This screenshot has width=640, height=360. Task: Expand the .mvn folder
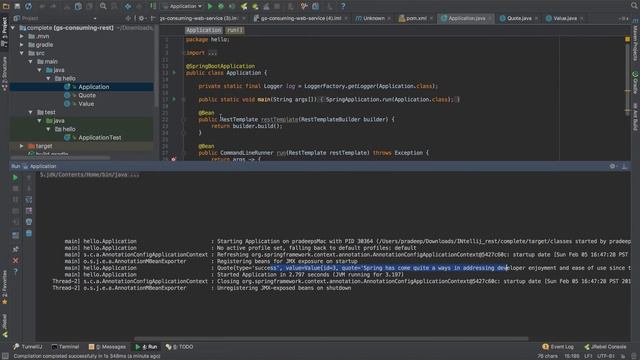22,36
